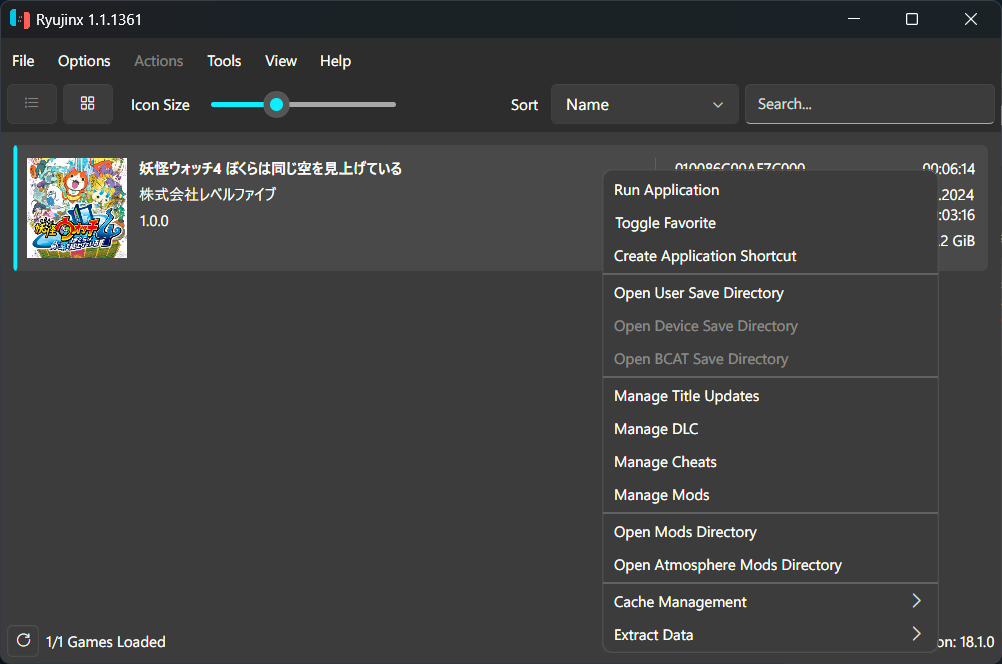Expand the Extract Data submenu

pyautogui.click(x=770, y=635)
